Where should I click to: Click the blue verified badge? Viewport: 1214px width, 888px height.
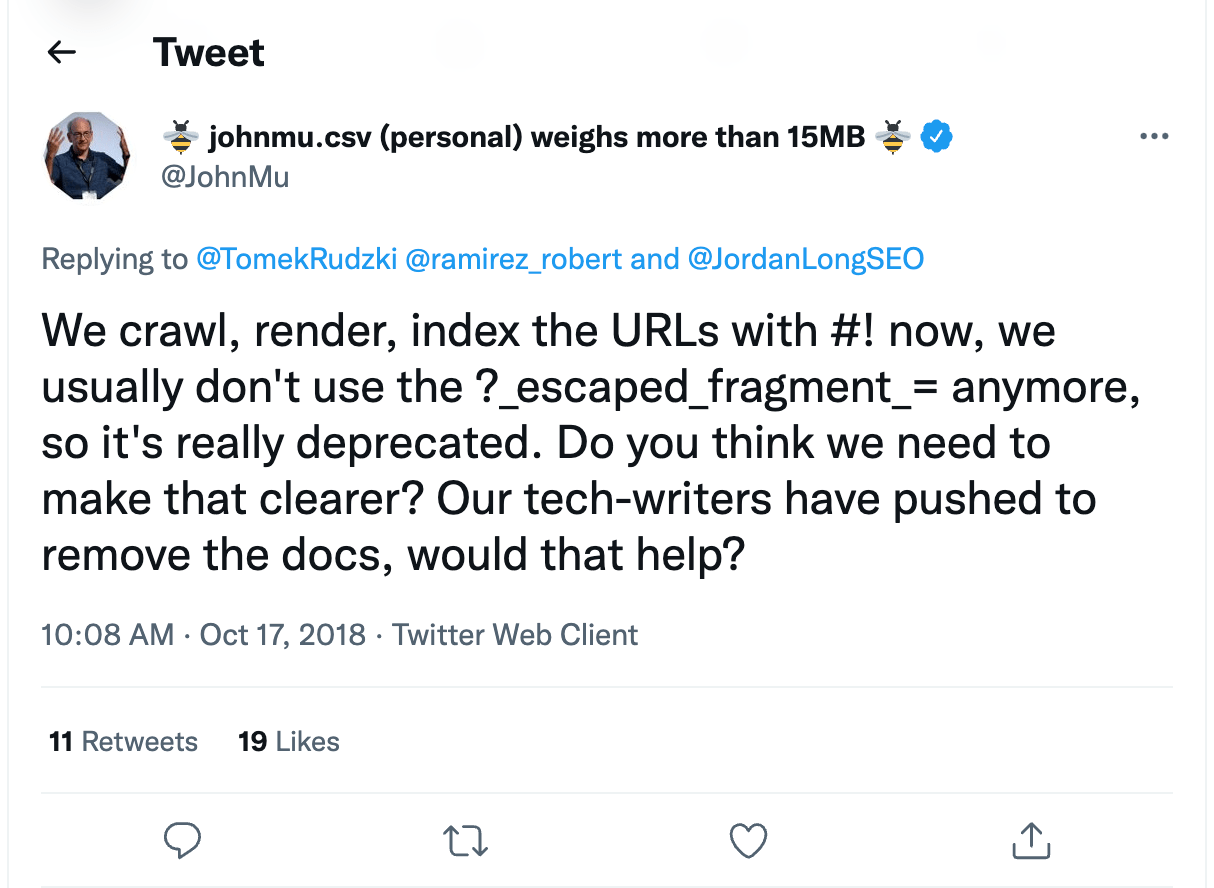pyautogui.click(x=935, y=137)
